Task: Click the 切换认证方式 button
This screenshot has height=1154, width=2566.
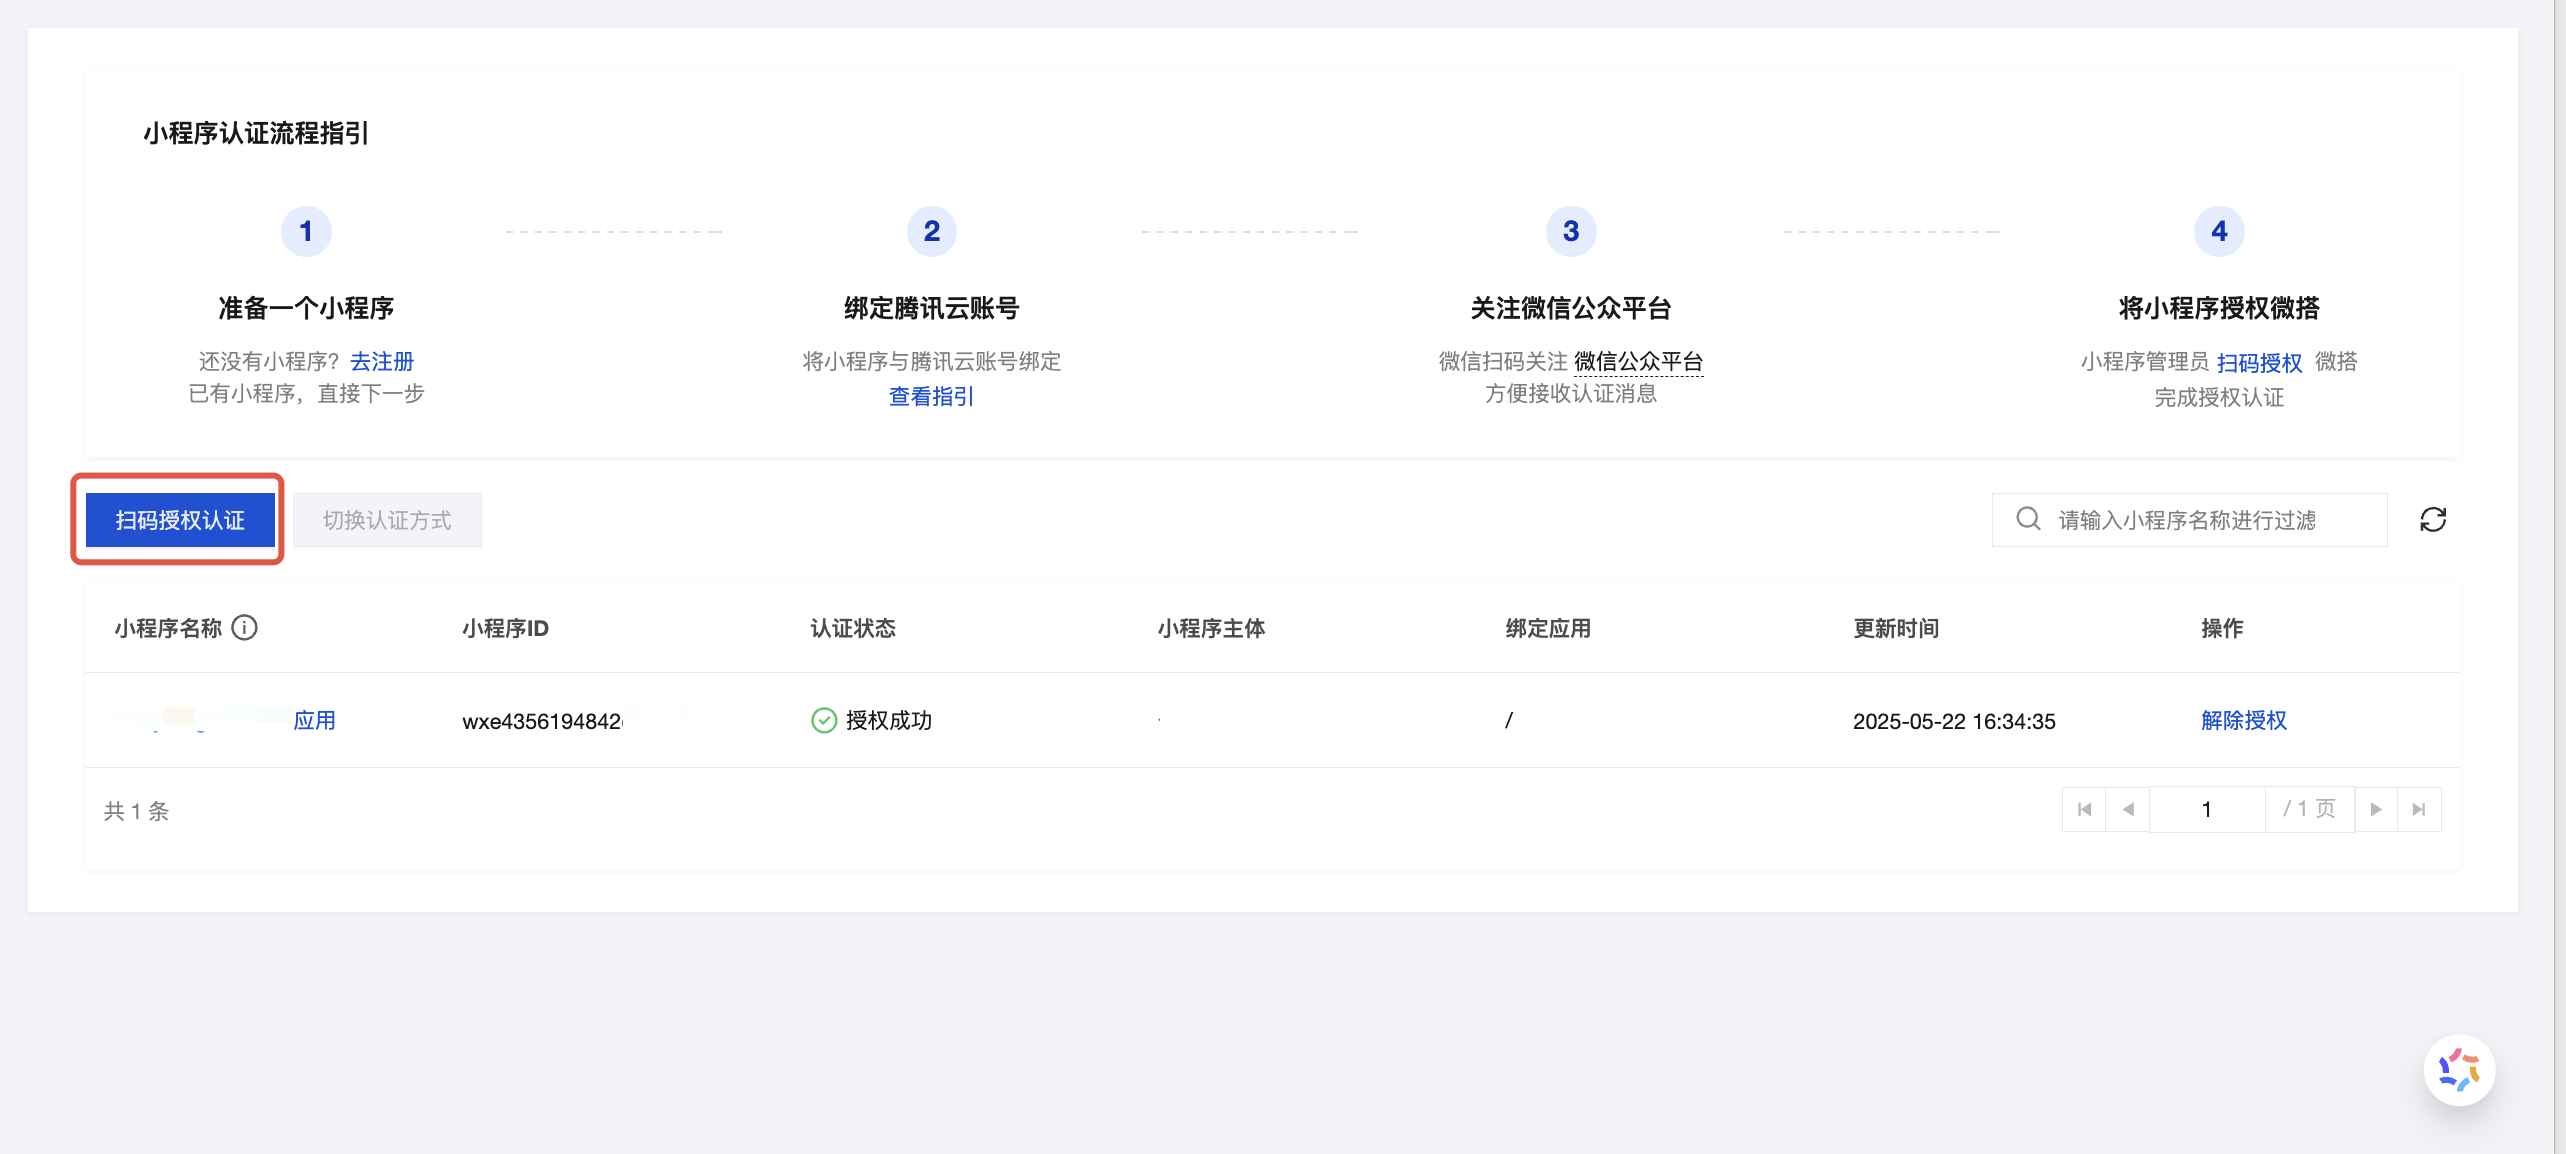Action: (x=387, y=520)
